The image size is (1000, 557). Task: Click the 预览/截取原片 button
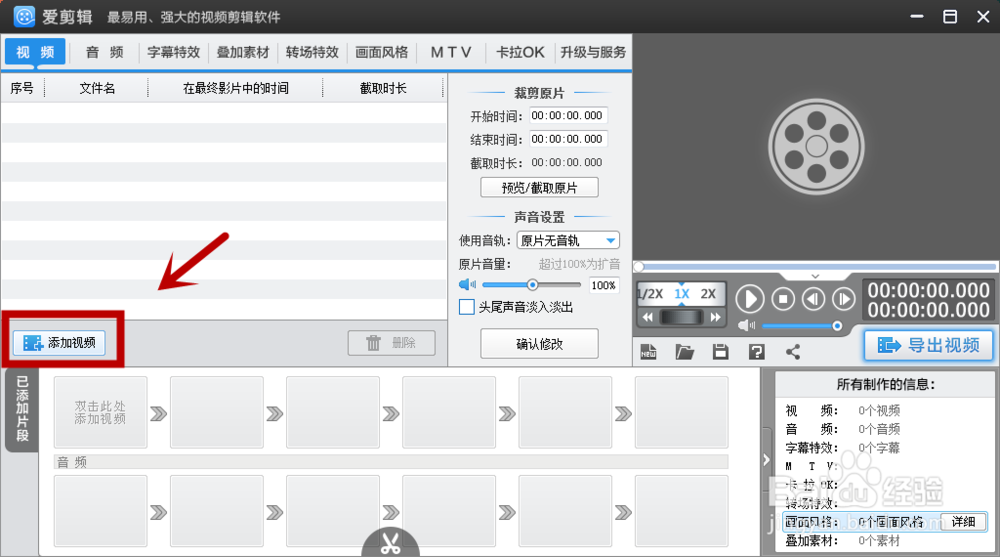[539, 188]
